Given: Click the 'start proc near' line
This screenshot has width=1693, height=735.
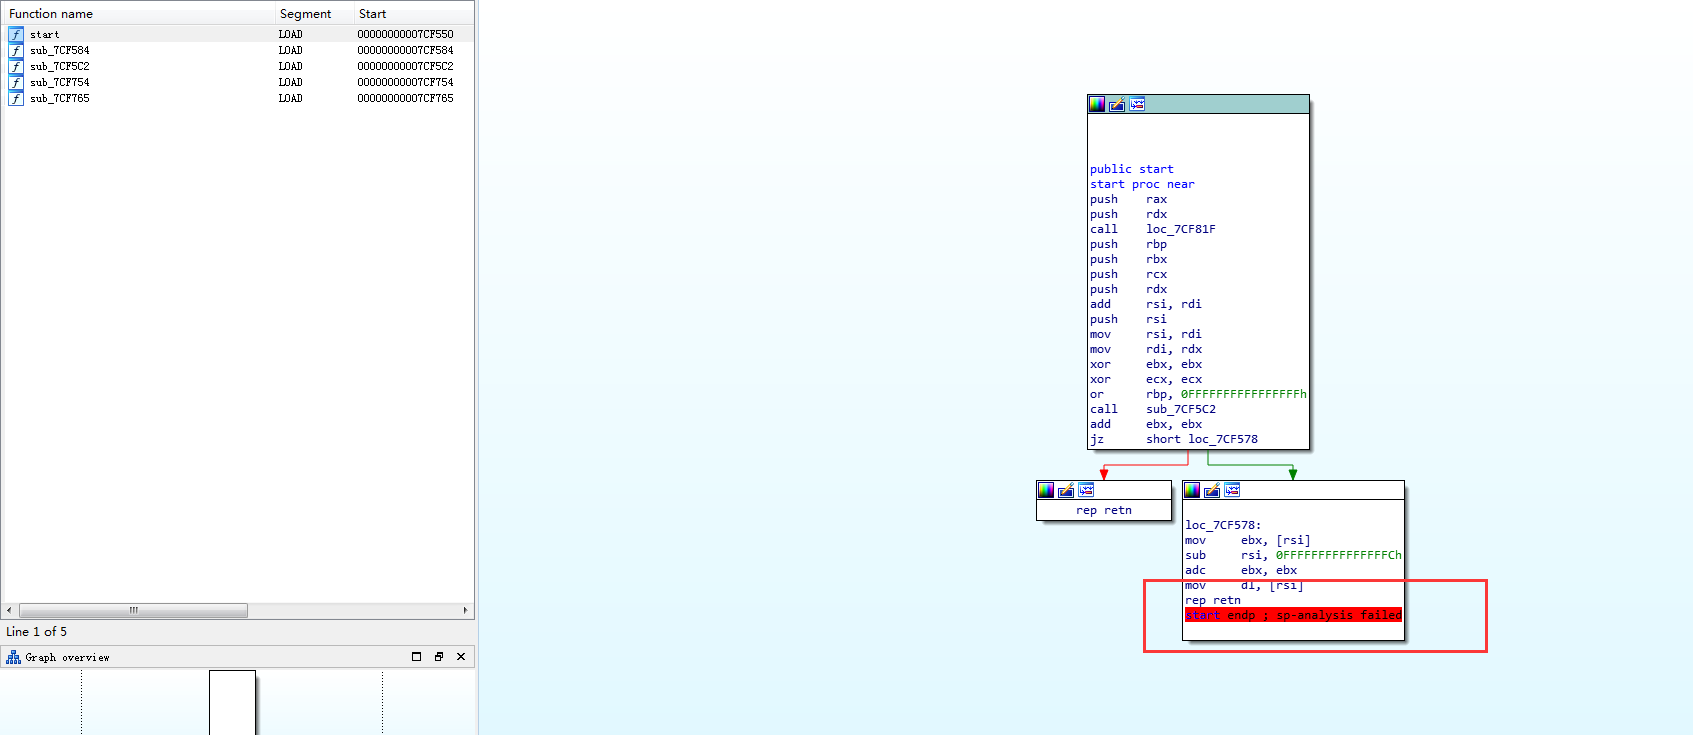Looking at the screenshot, I should point(1142,184).
